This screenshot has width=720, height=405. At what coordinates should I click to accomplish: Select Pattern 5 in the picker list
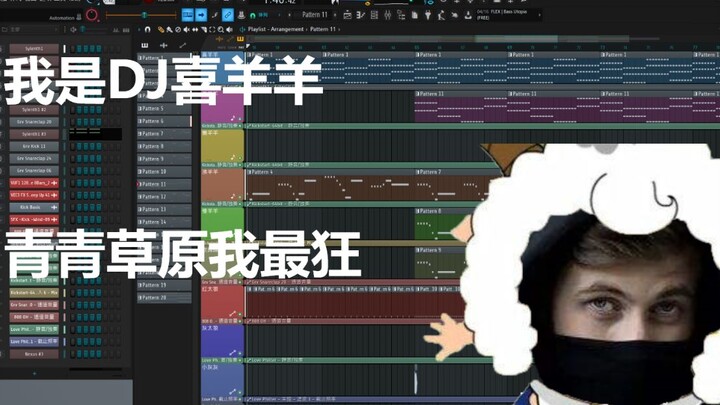pyautogui.click(x=164, y=108)
